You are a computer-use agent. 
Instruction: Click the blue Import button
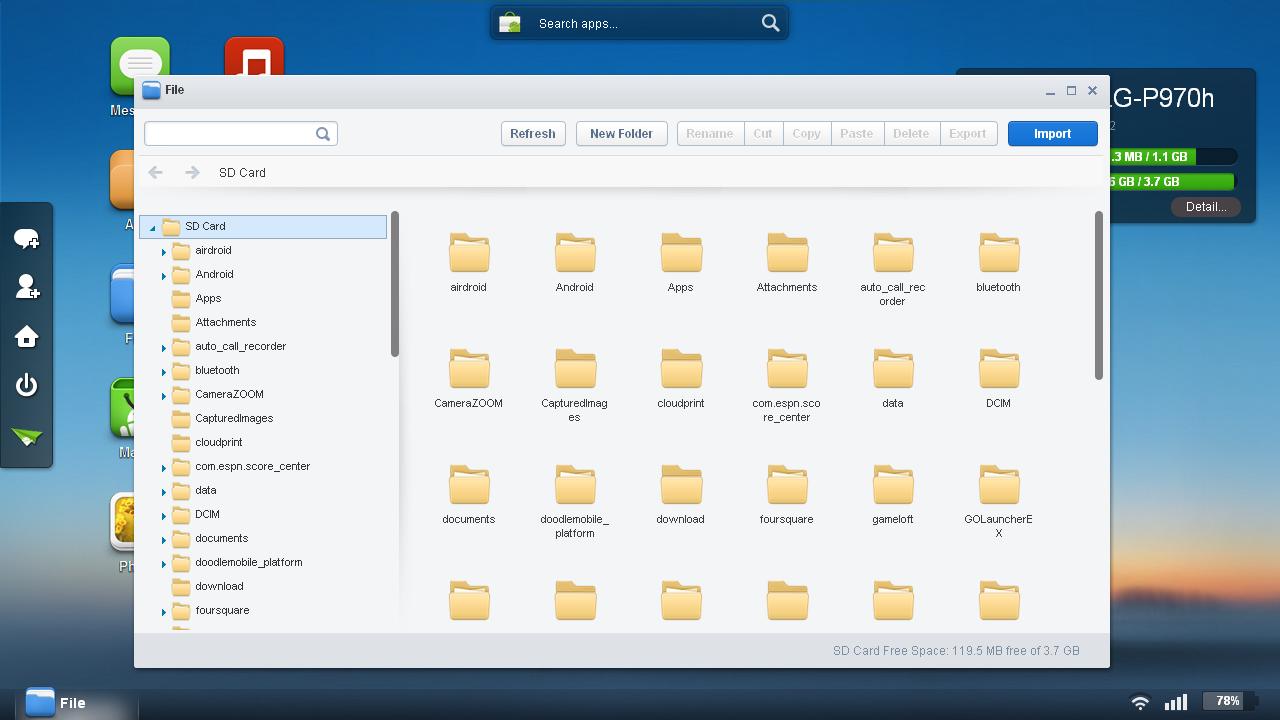pos(1052,133)
